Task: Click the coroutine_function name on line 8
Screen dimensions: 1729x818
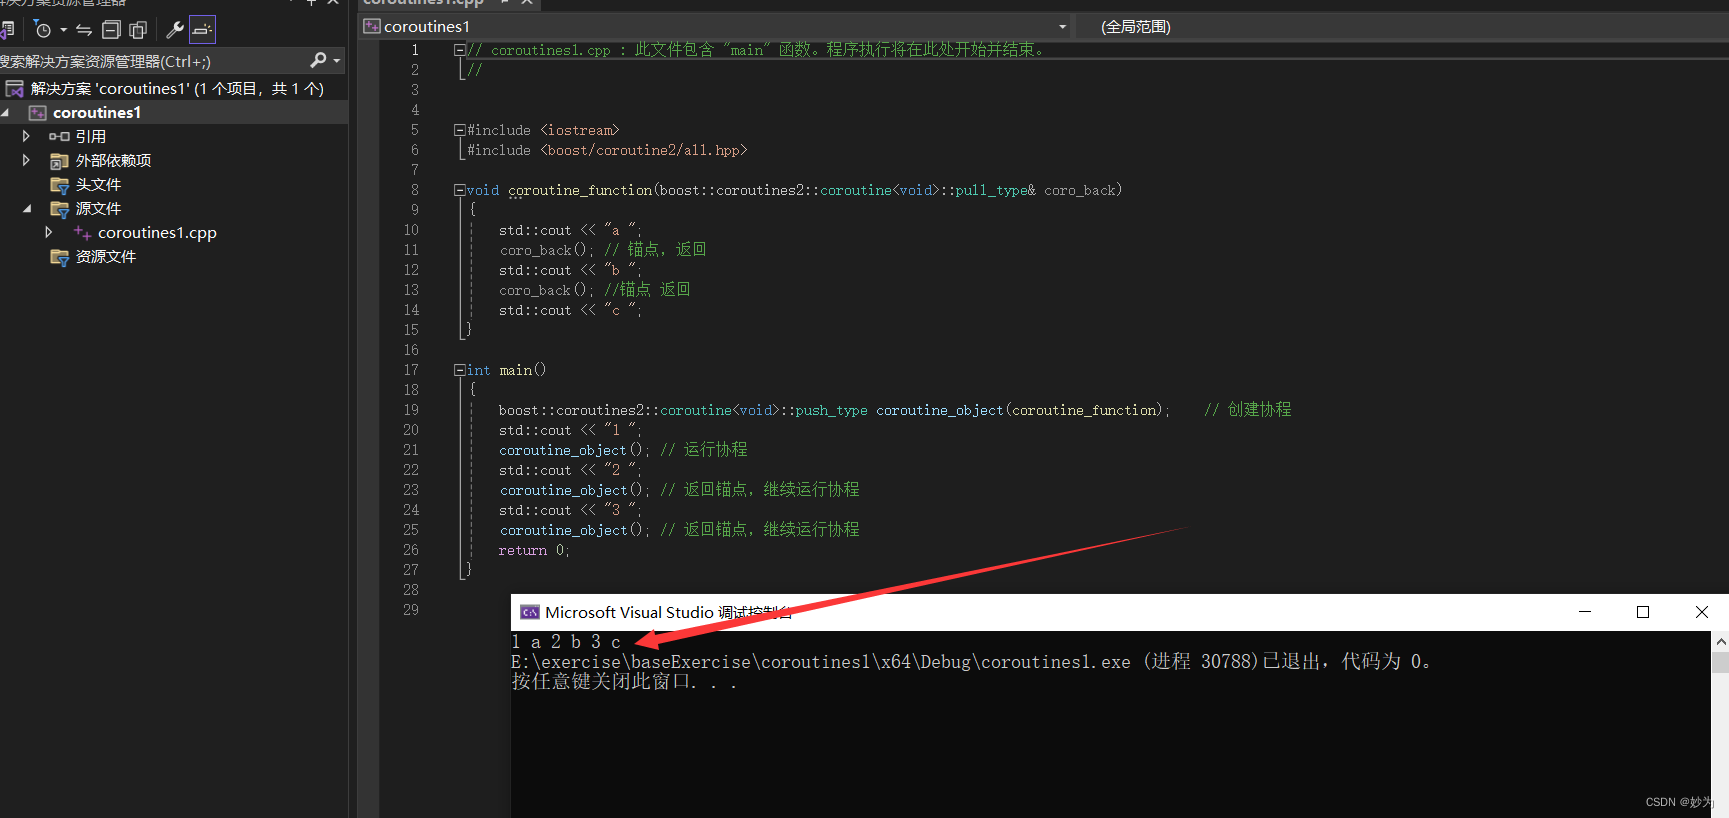Action: pyautogui.click(x=580, y=190)
